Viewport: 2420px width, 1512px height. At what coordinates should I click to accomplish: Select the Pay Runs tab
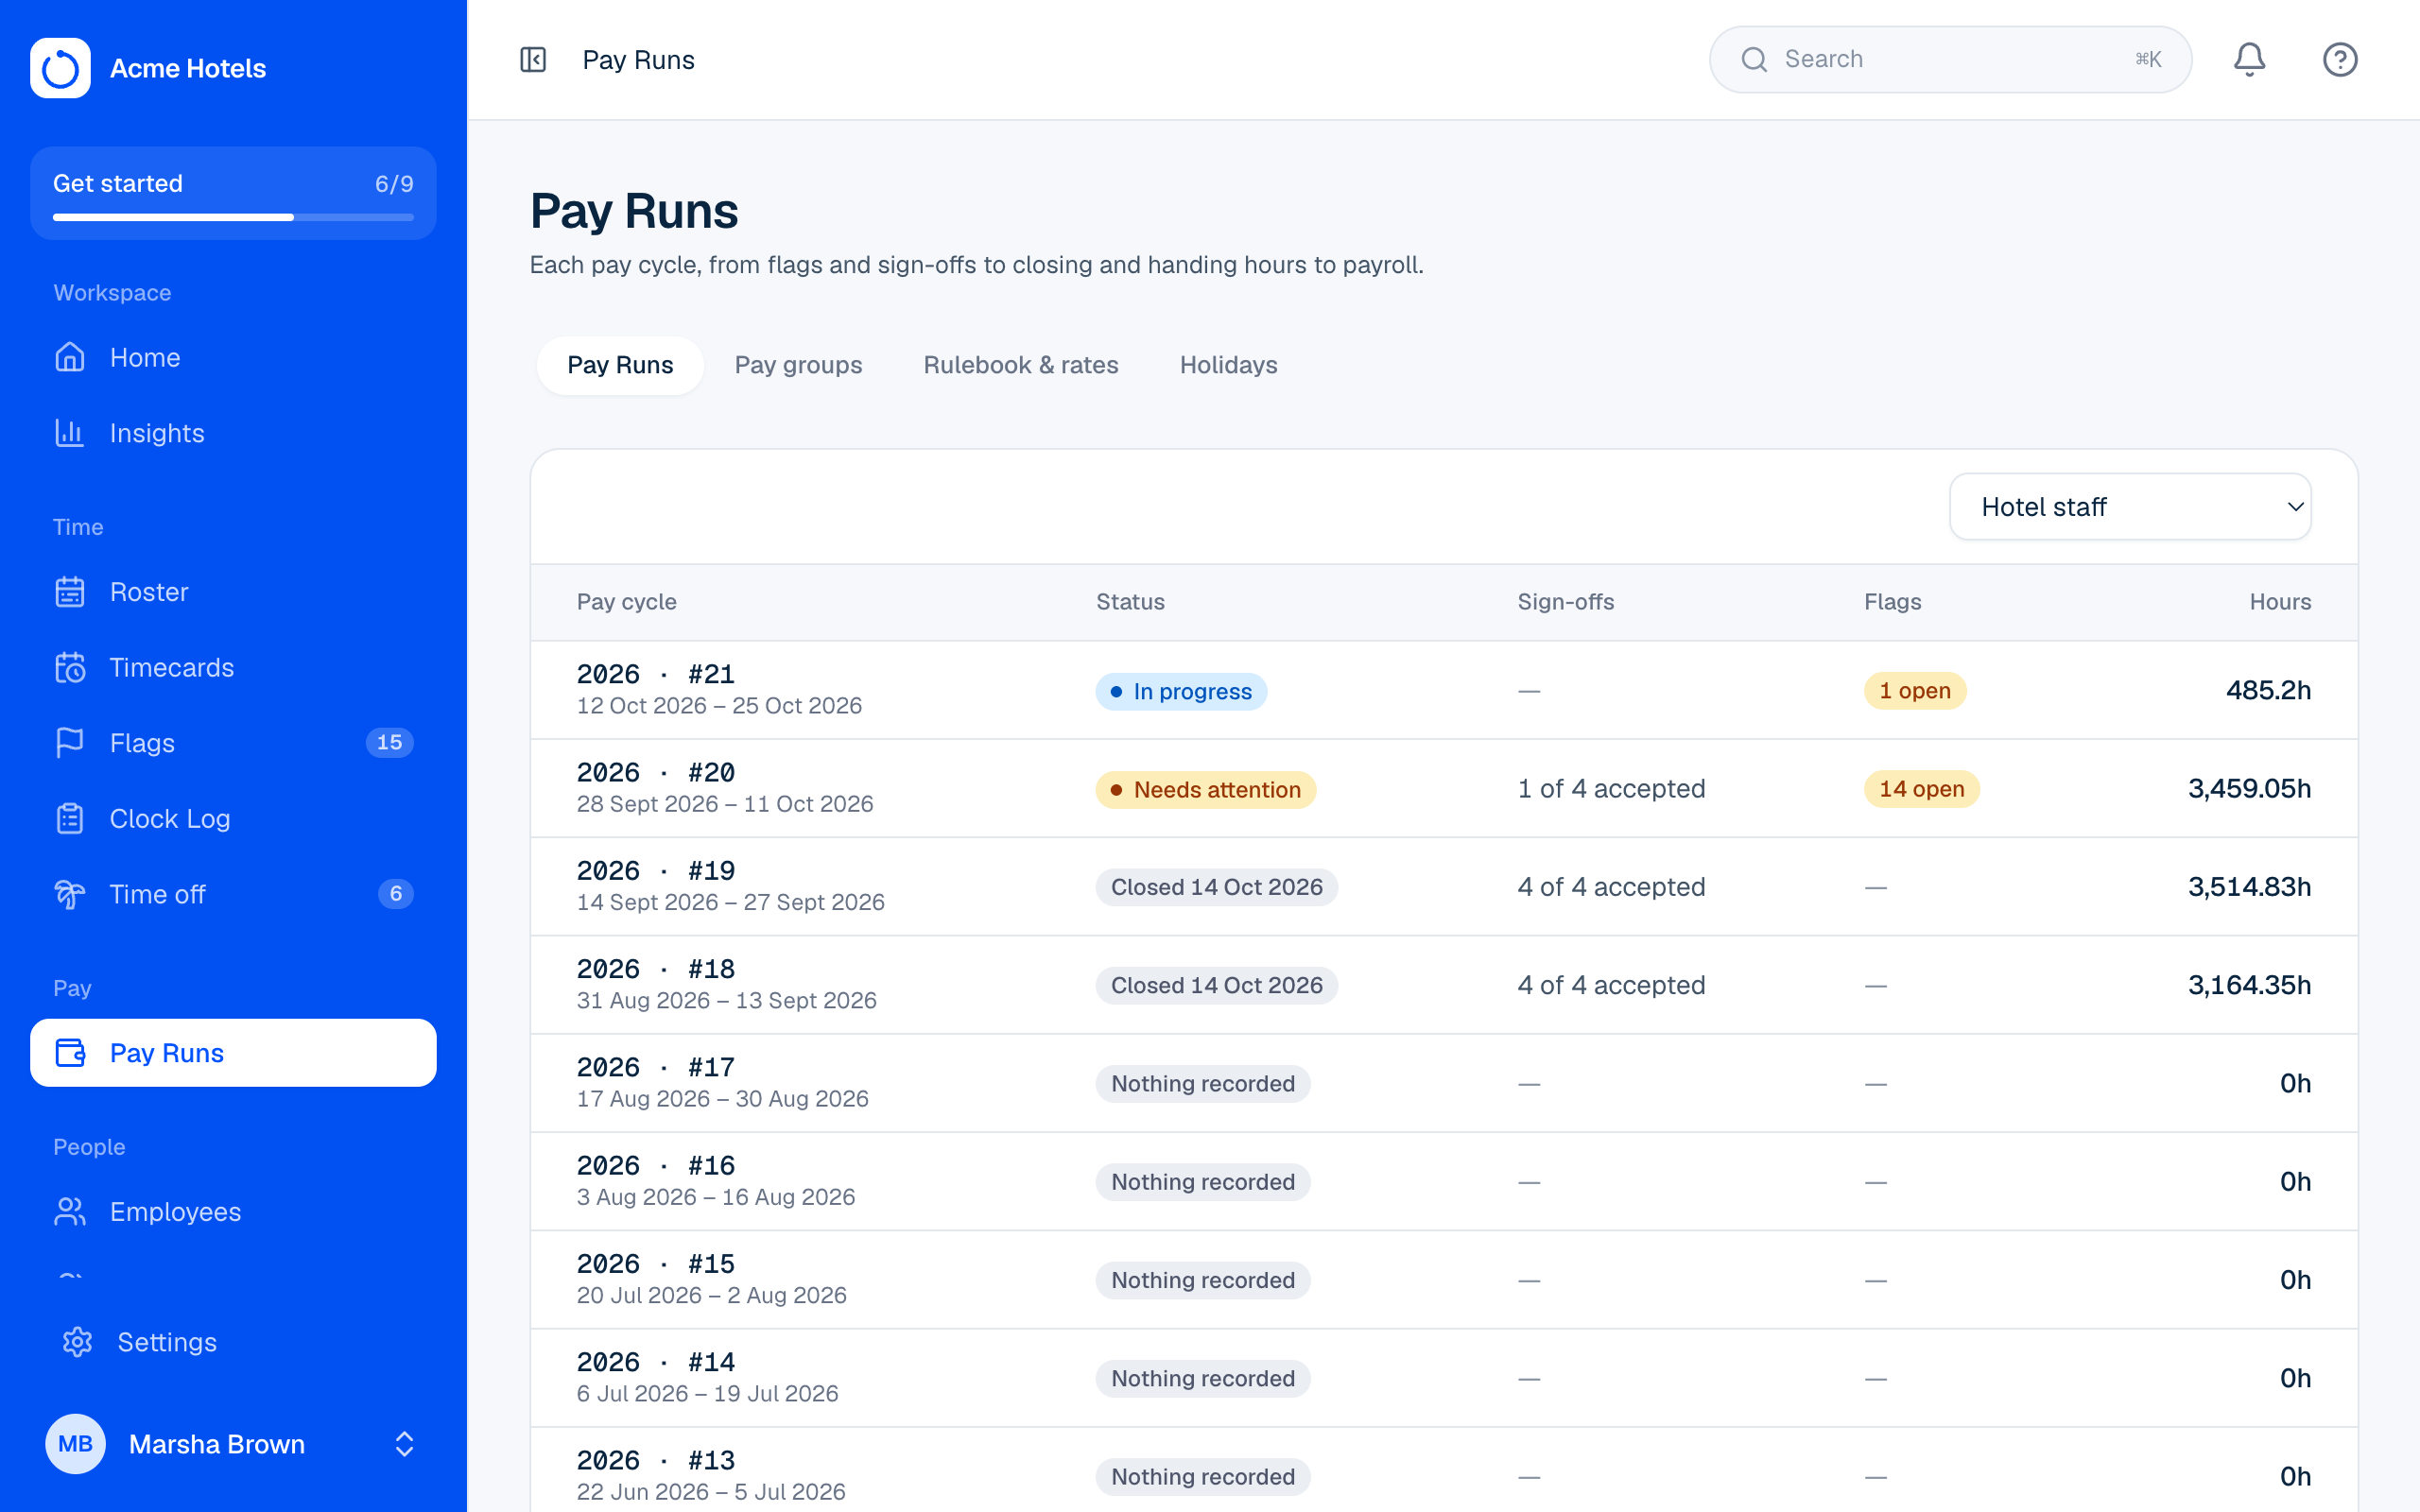point(620,365)
